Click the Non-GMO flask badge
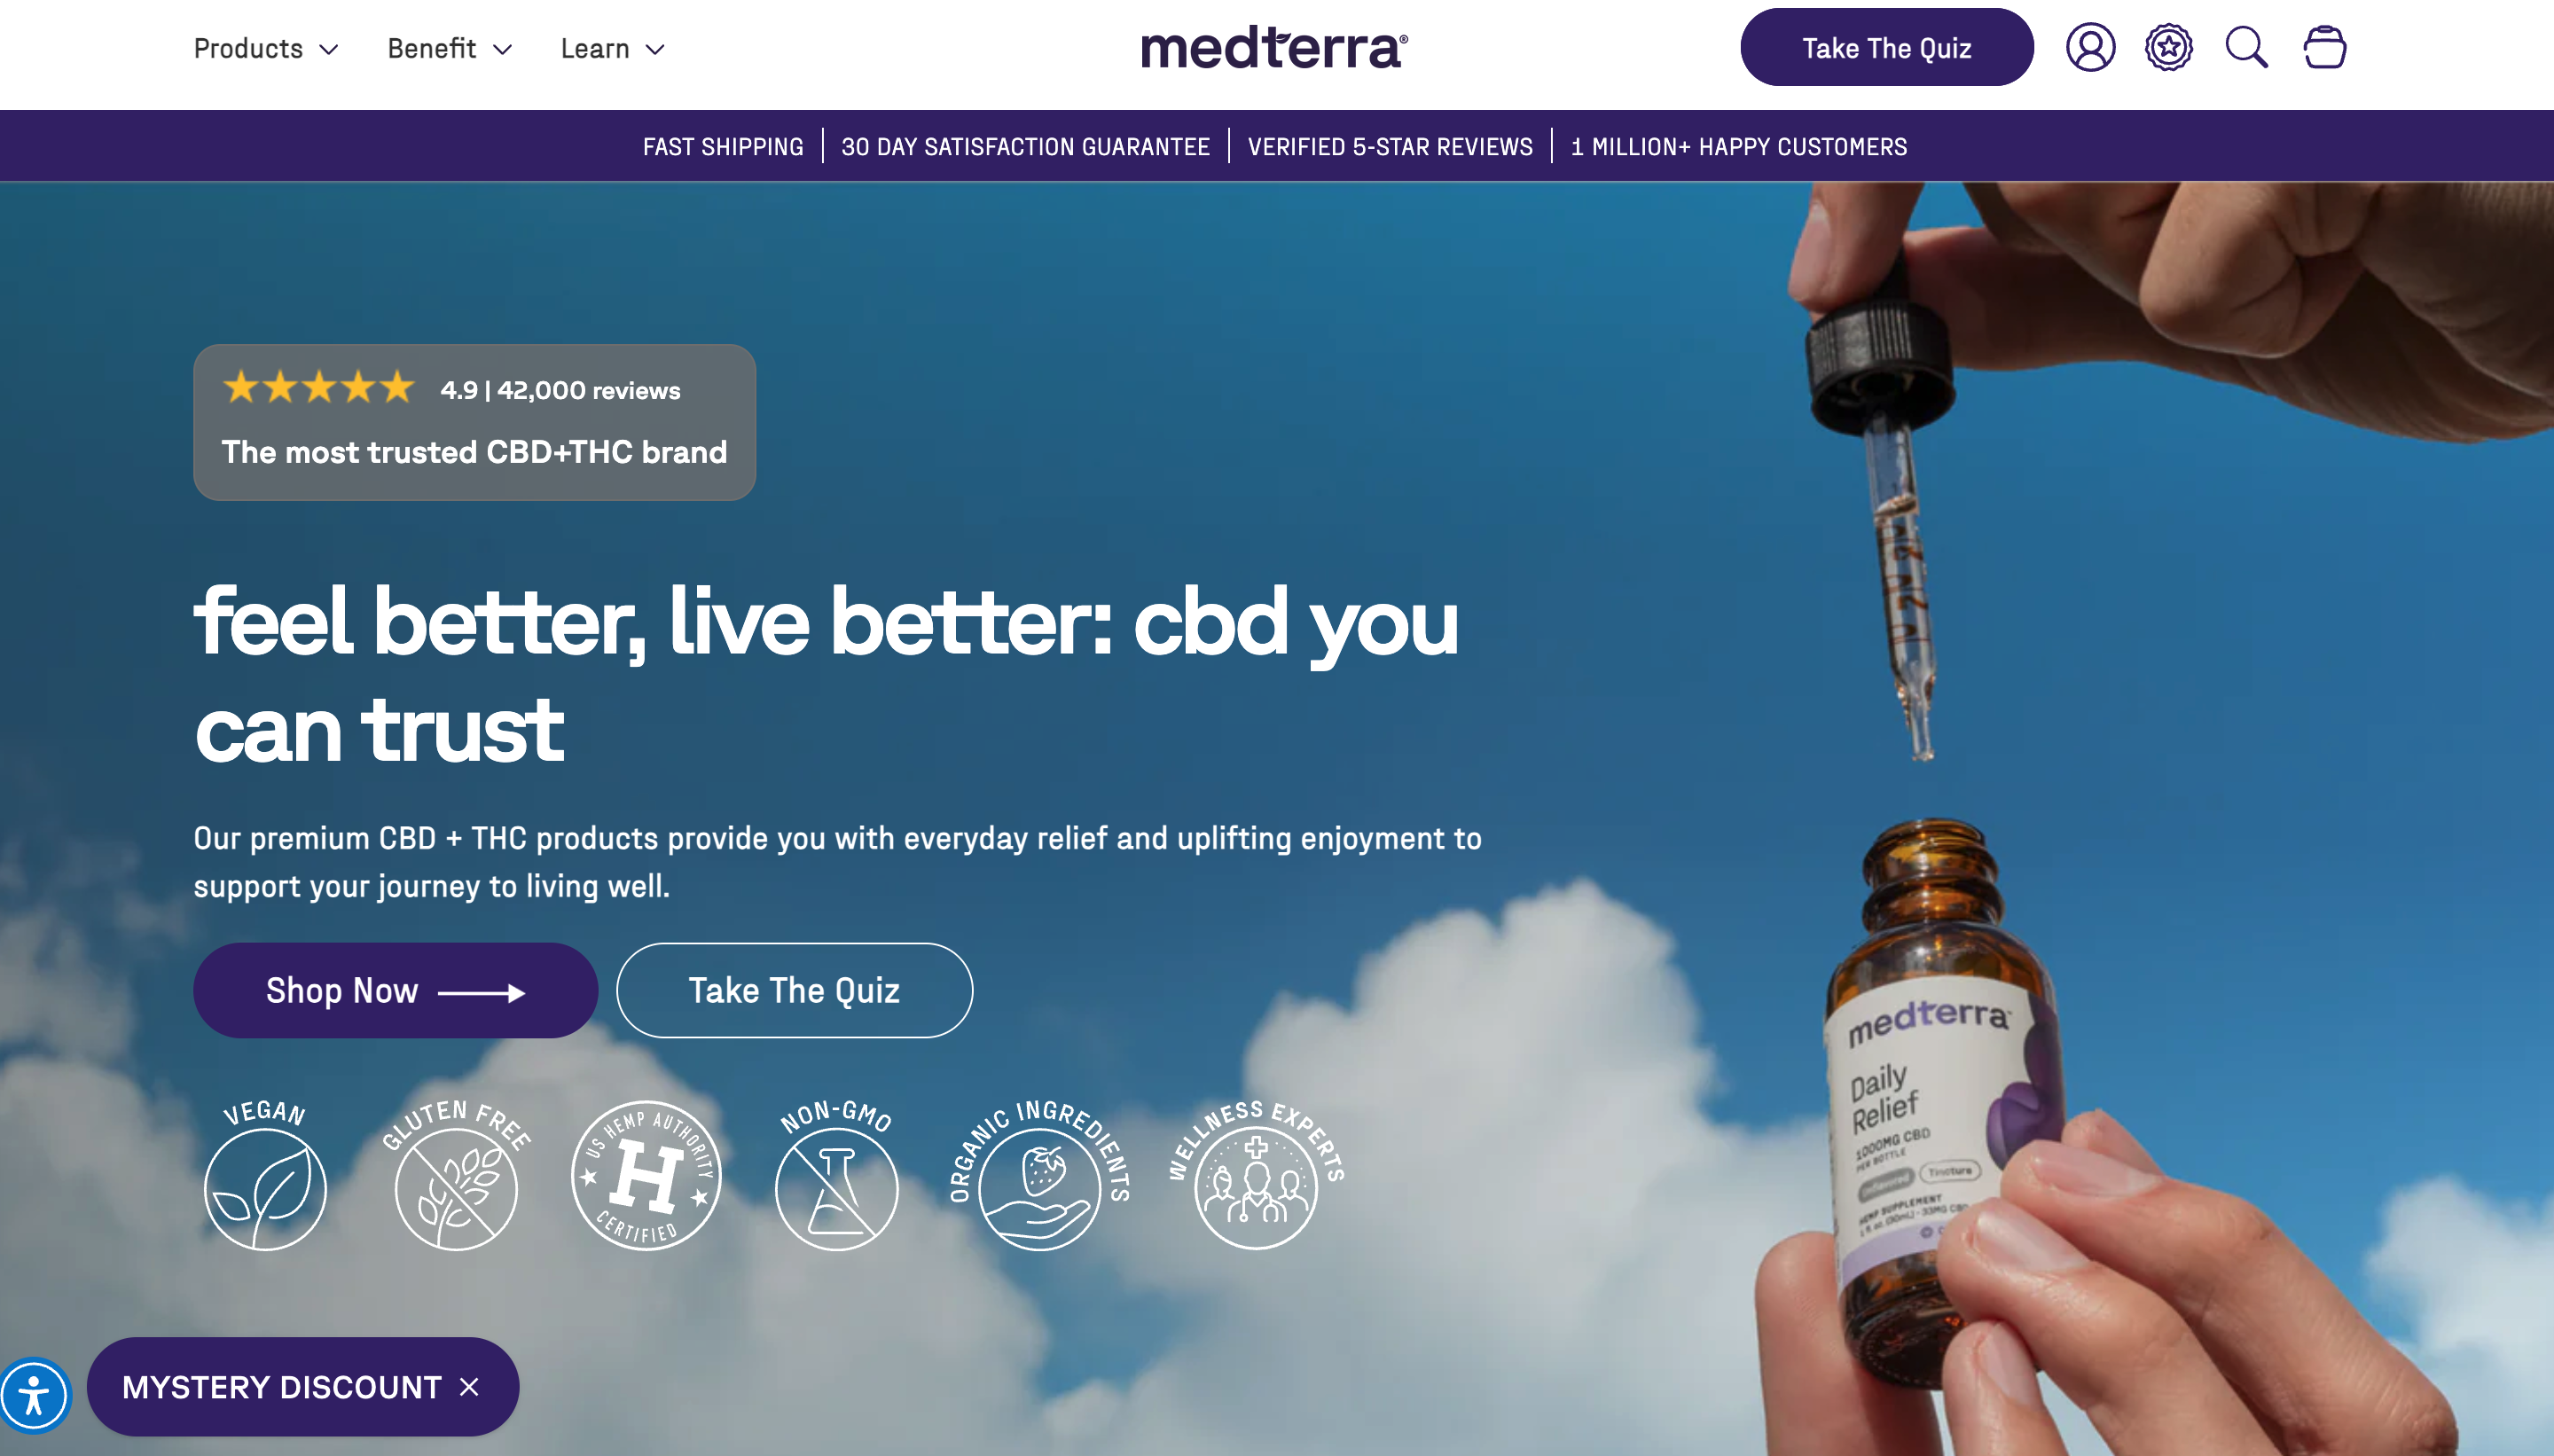The width and height of the screenshot is (2554, 1456). pyautogui.click(x=837, y=1175)
